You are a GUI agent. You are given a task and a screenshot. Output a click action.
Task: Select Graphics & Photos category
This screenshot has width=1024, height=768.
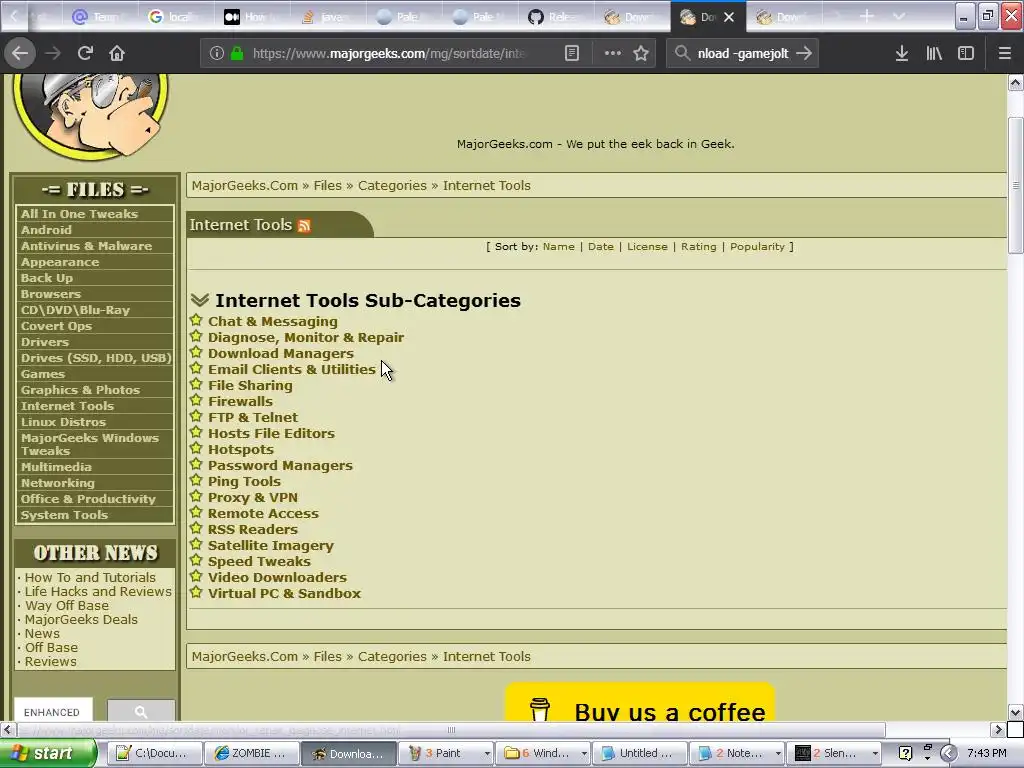(80, 390)
